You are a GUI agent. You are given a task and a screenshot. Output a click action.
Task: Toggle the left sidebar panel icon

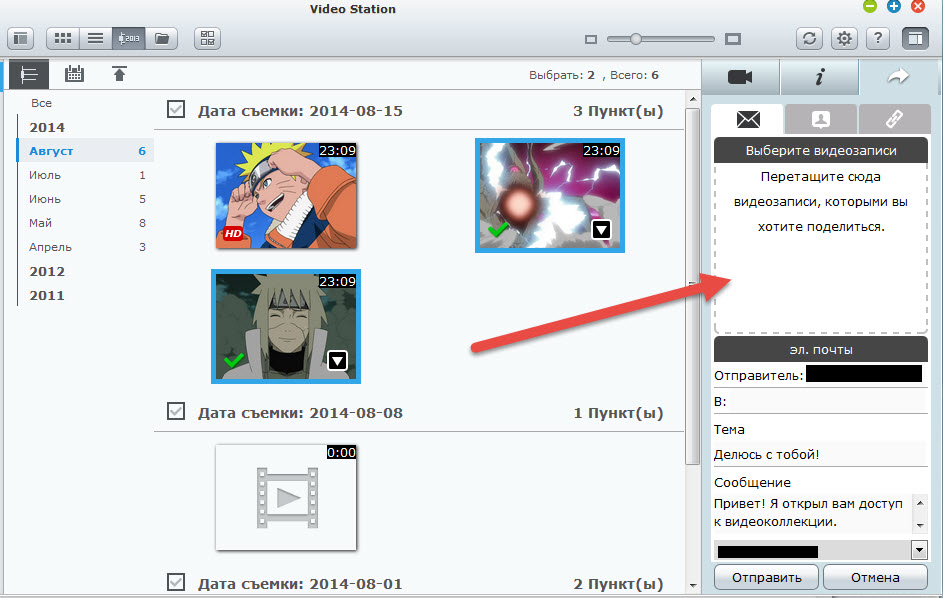[20, 39]
